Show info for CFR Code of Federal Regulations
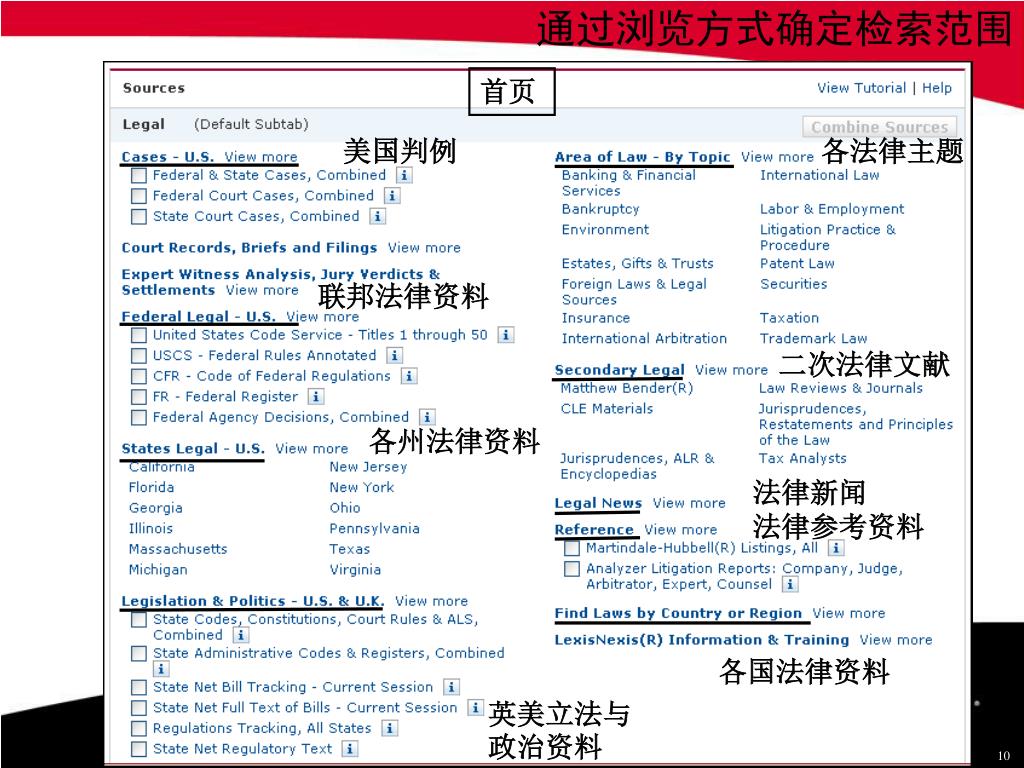Image resolution: width=1024 pixels, height=768 pixels. (x=409, y=376)
